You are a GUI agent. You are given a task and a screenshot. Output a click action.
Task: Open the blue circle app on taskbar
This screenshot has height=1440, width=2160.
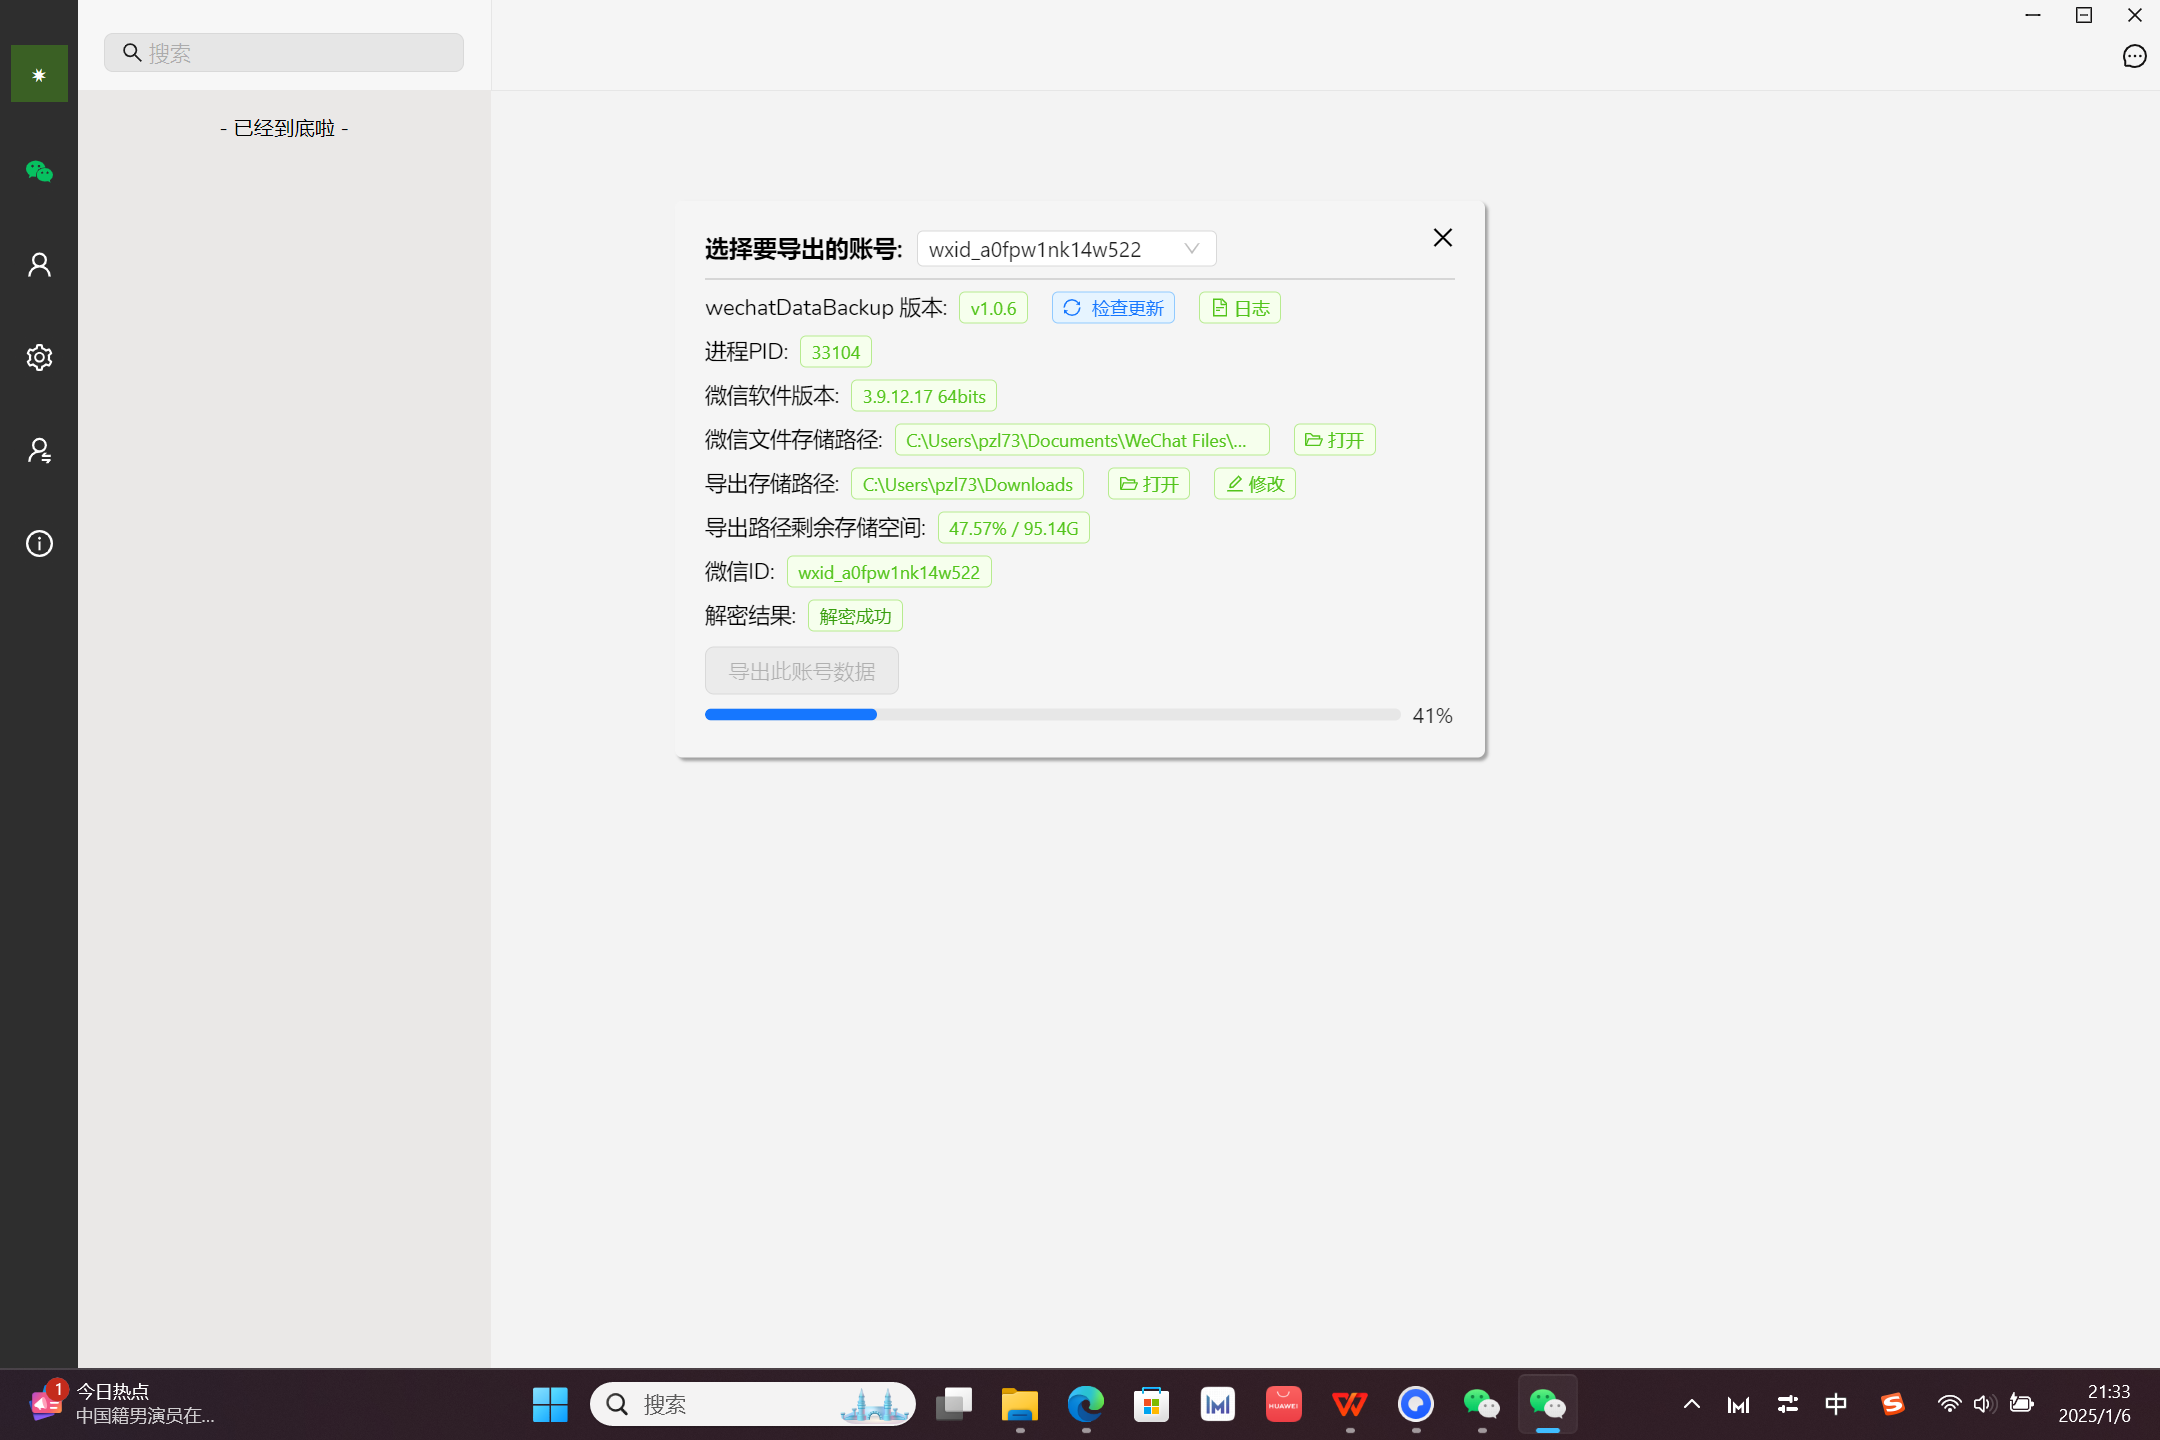(x=1415, y=1404)
